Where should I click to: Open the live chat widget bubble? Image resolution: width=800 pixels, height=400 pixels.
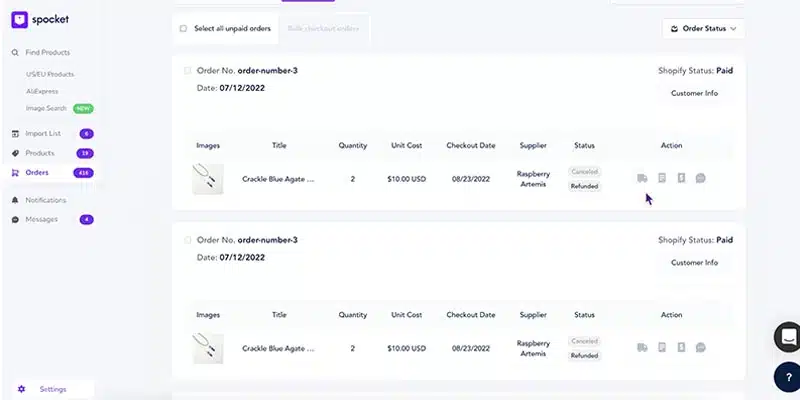[x=788, y=337]
